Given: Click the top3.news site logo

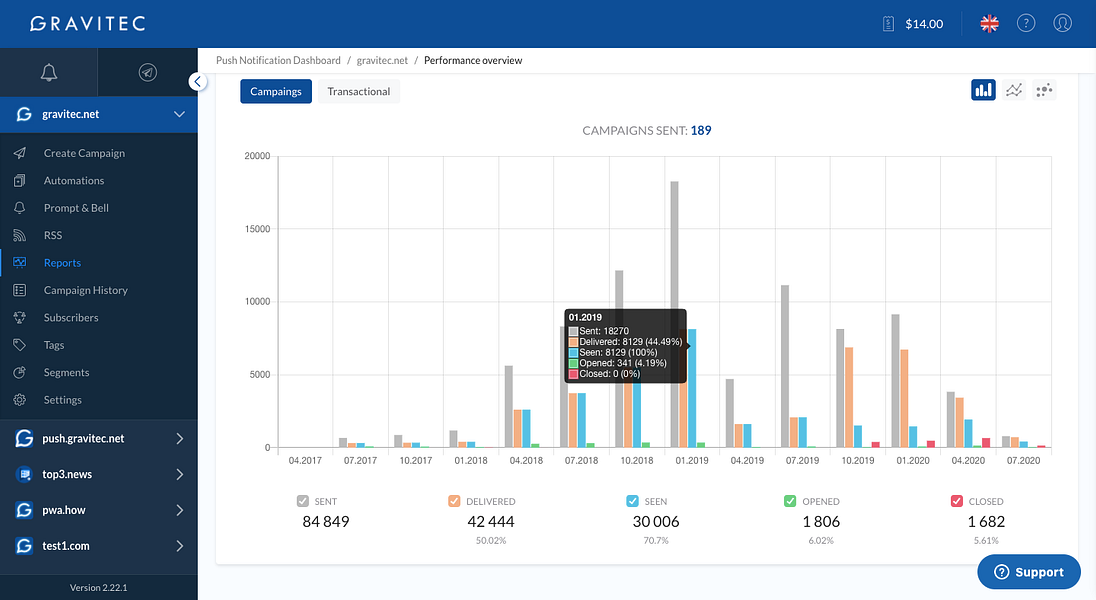Looking at the screenshot, I should (x=24, y=474).
